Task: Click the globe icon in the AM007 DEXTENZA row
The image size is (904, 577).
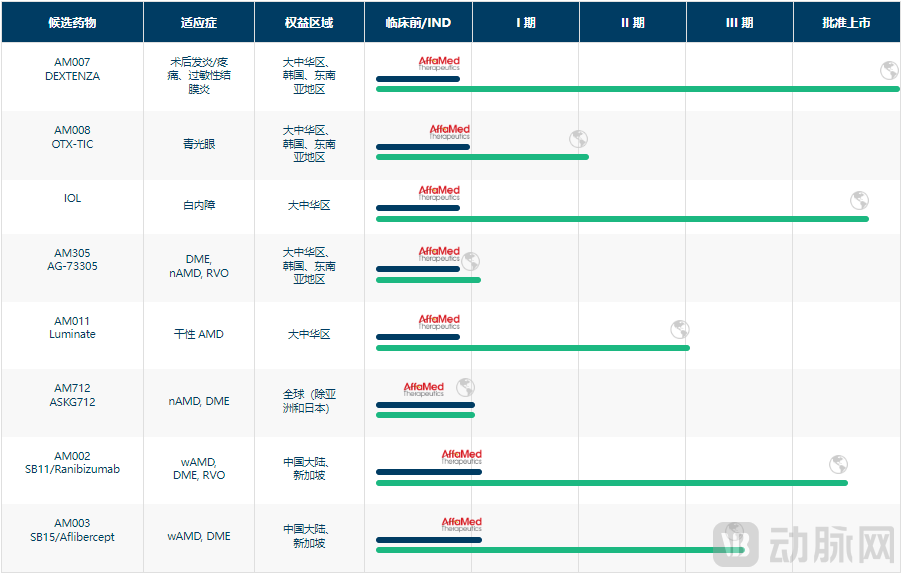Action: coord(888,70)
